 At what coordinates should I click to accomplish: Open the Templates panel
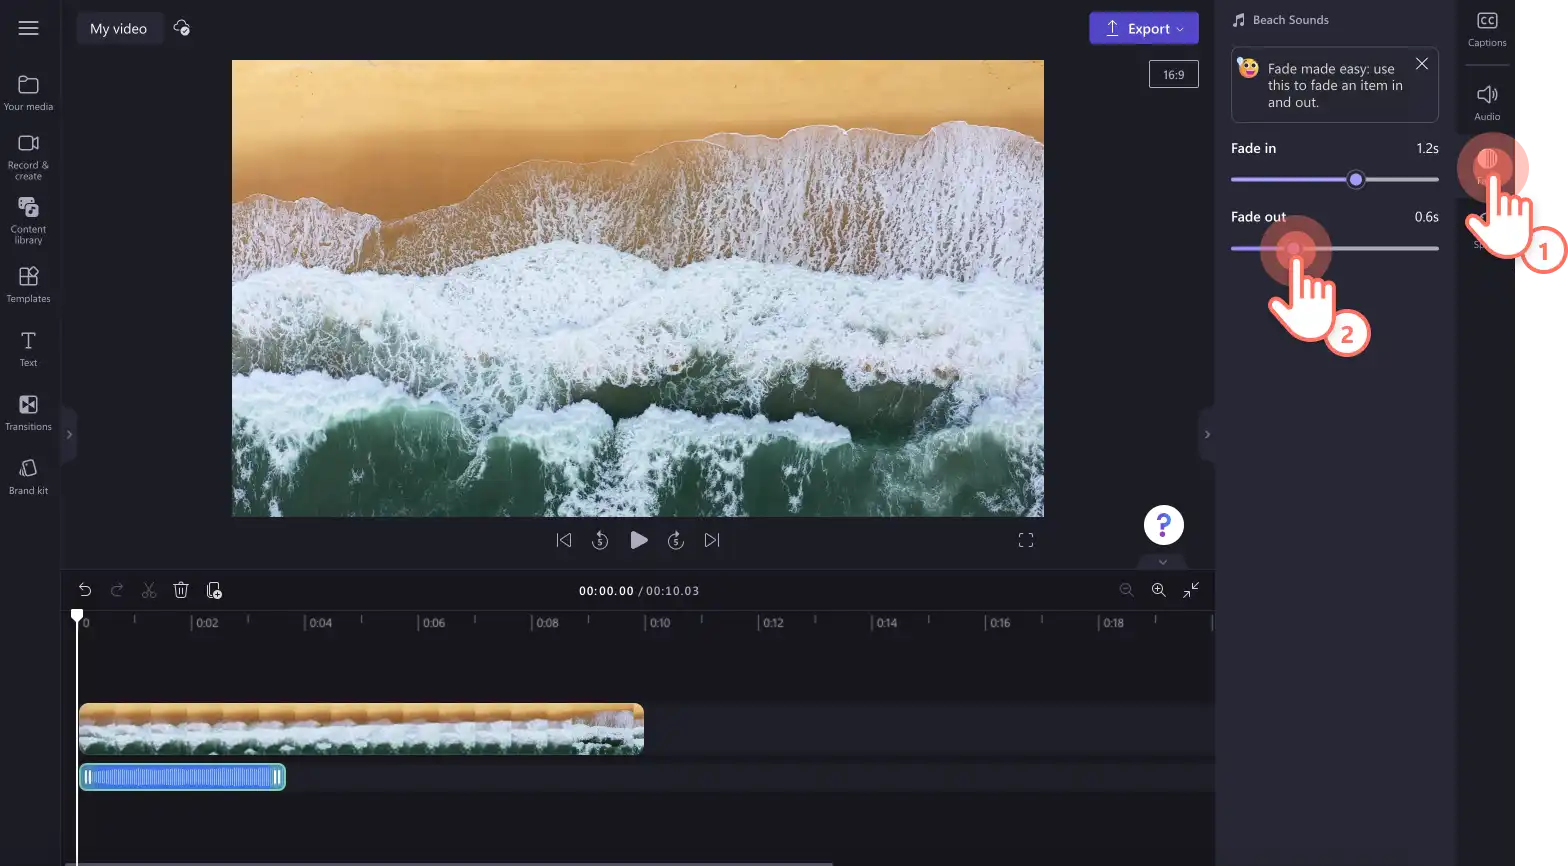point(28,284)
